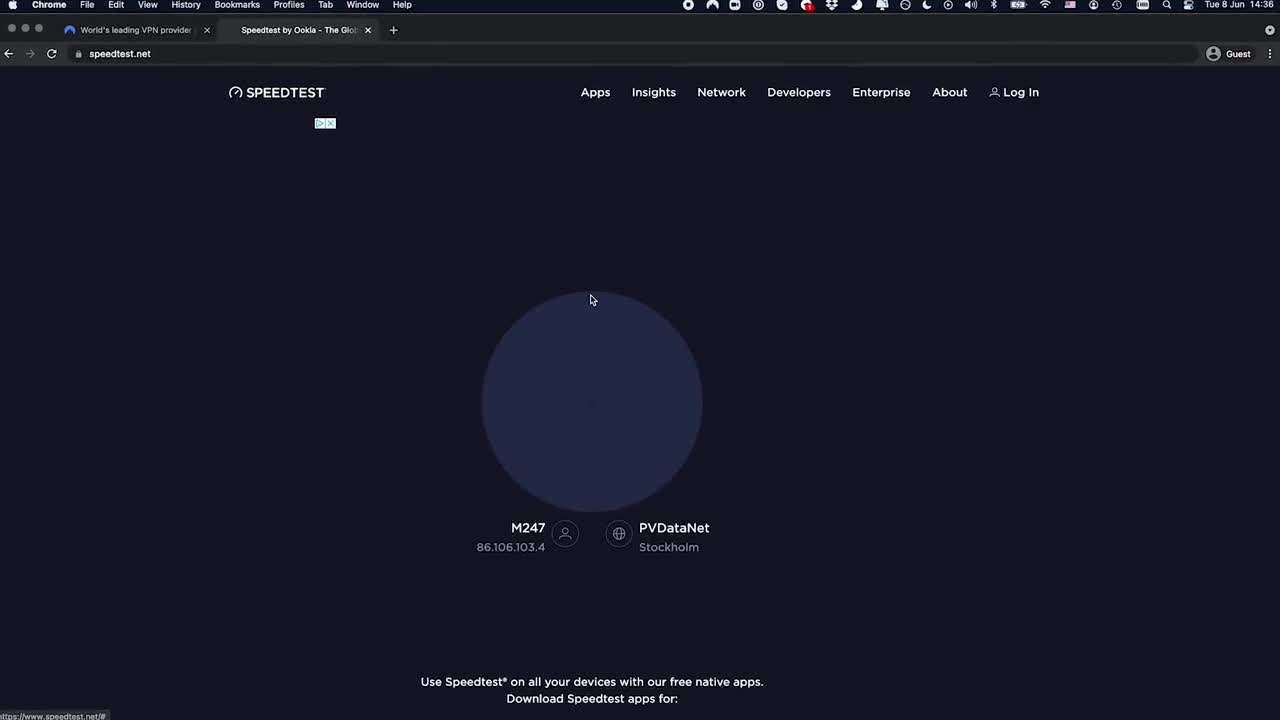Open volume control in menu bar
This screenshot has width=1280, height=720.
pos(971,5)
